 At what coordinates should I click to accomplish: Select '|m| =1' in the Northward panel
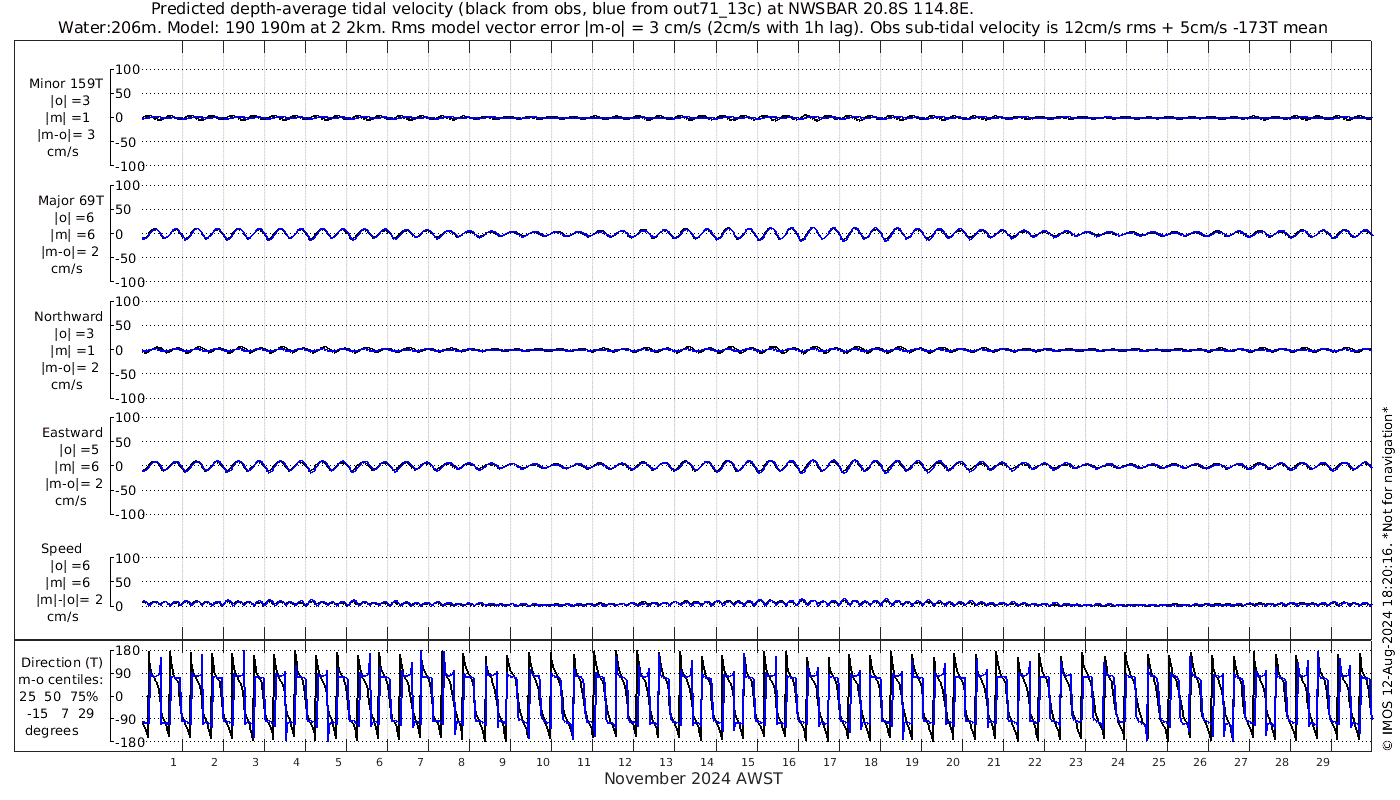point(74,350)
